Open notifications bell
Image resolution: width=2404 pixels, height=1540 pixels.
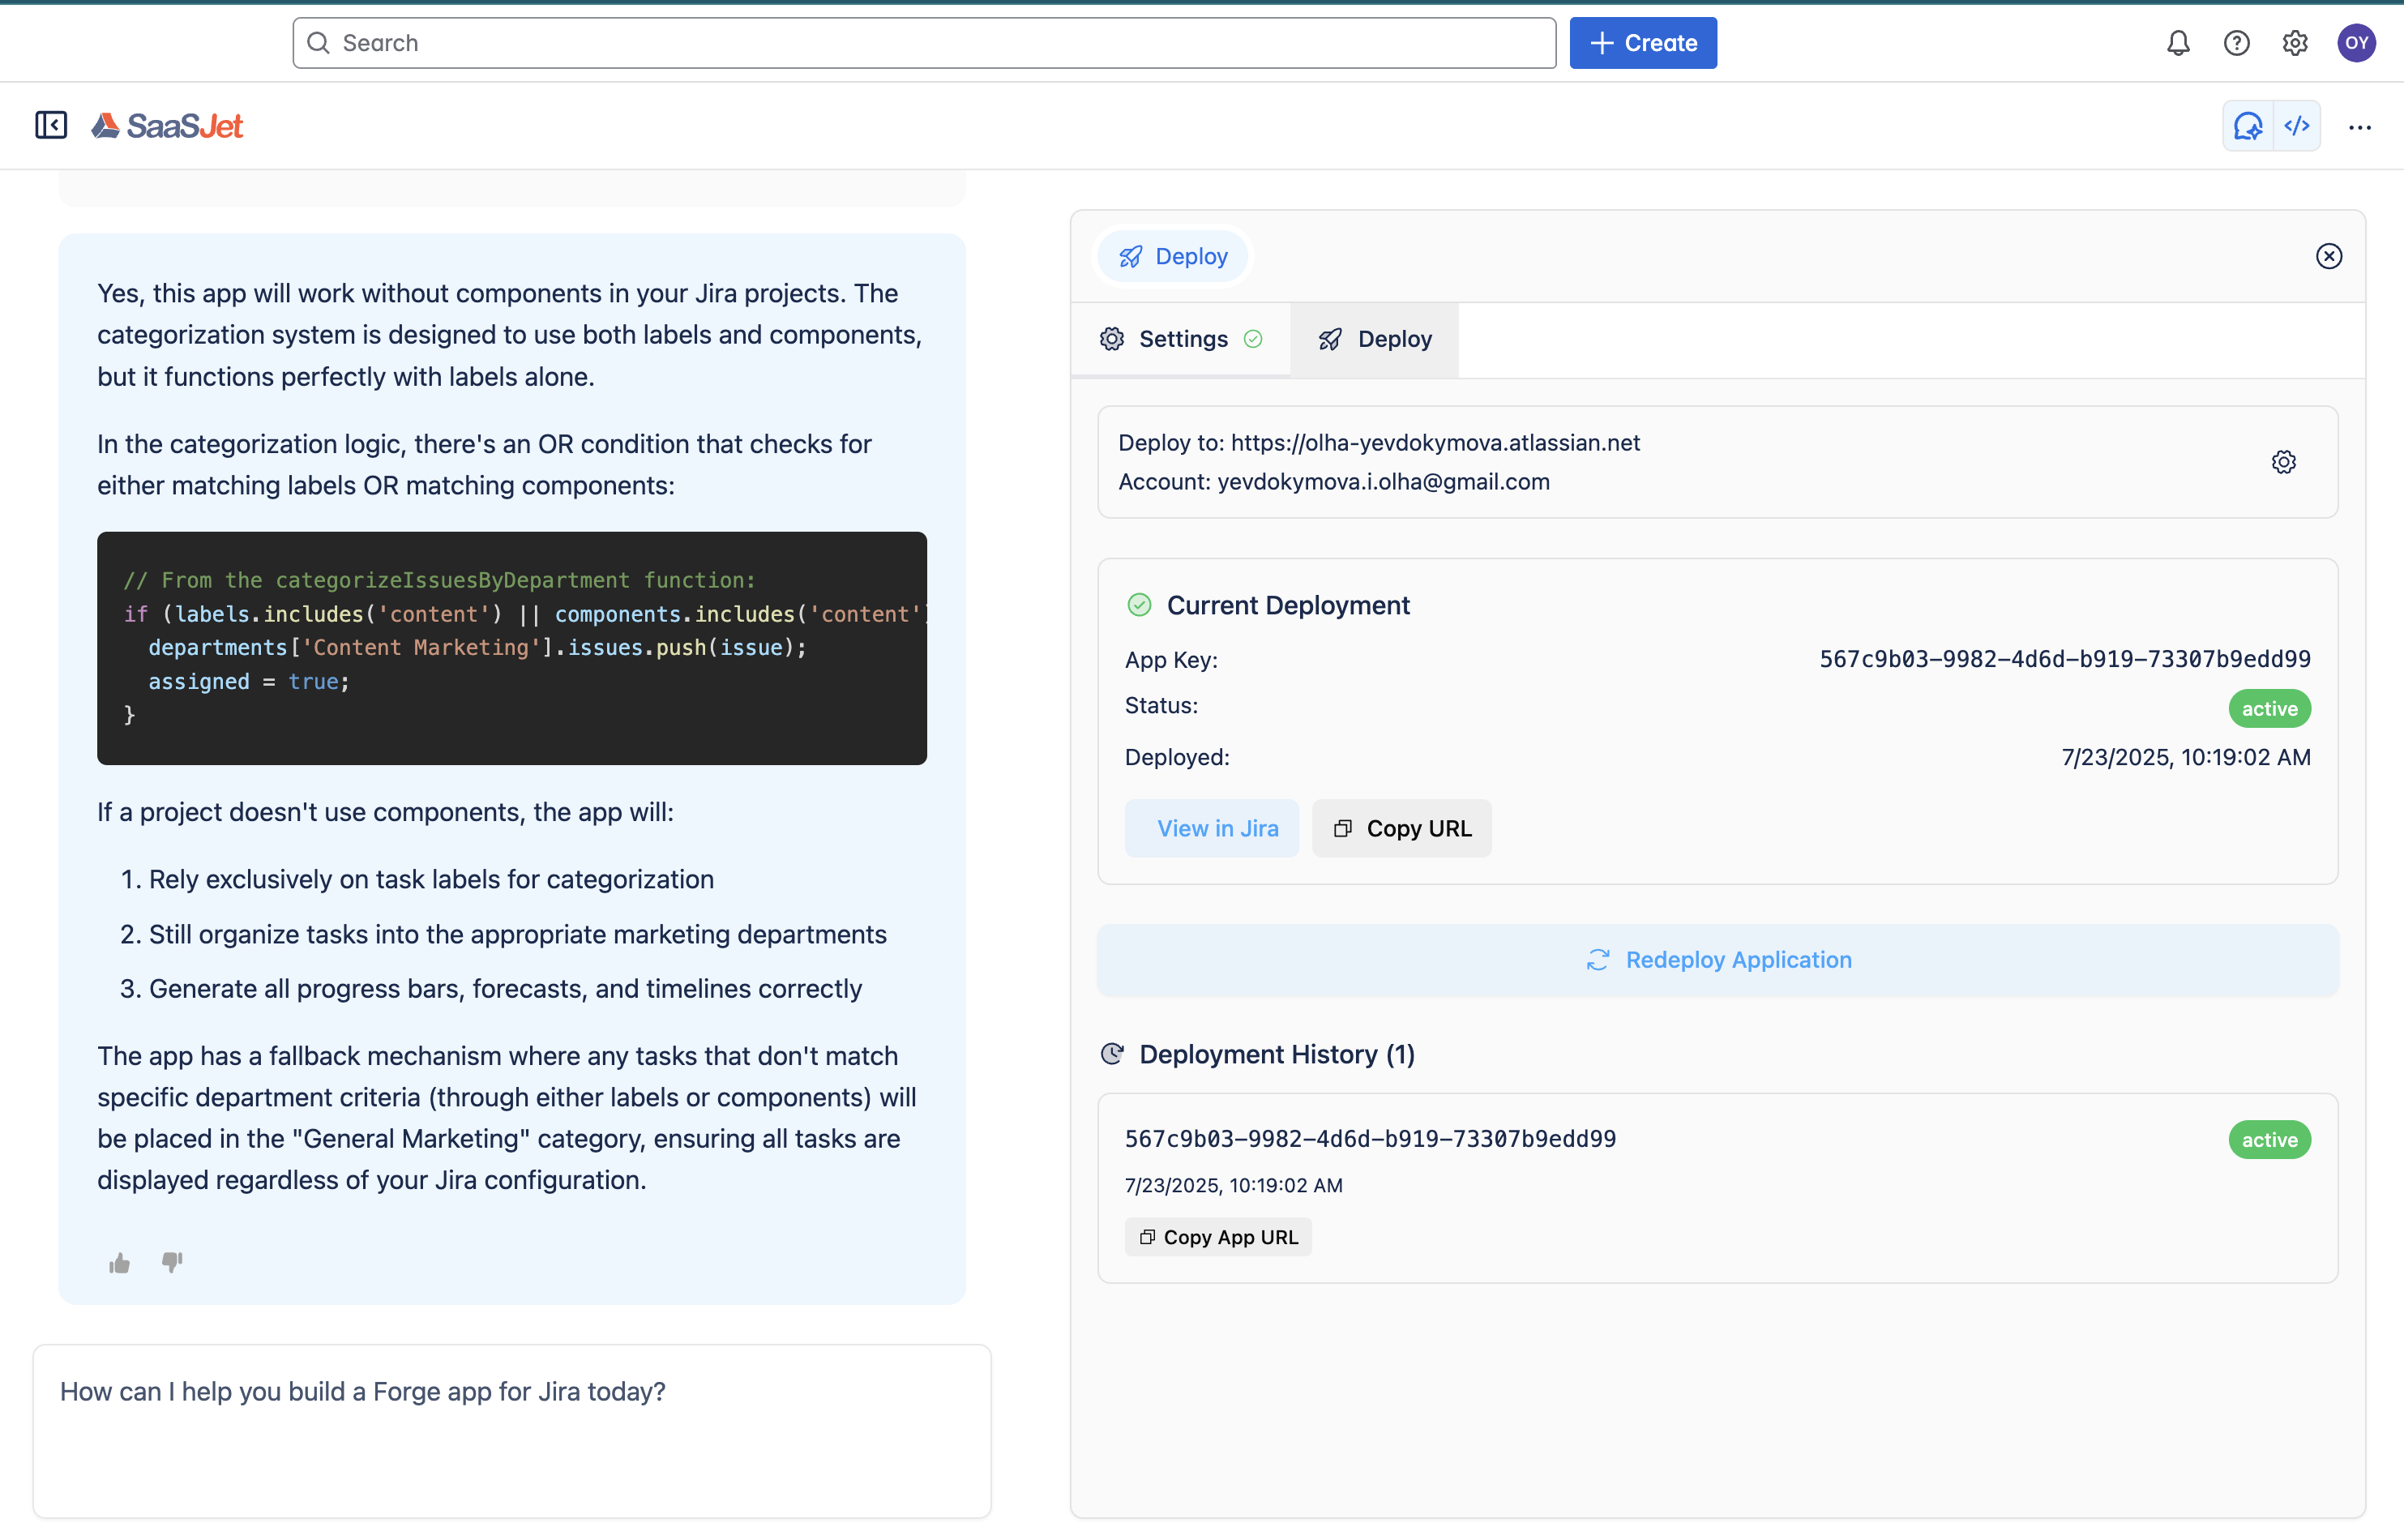tap(2177, 42)
